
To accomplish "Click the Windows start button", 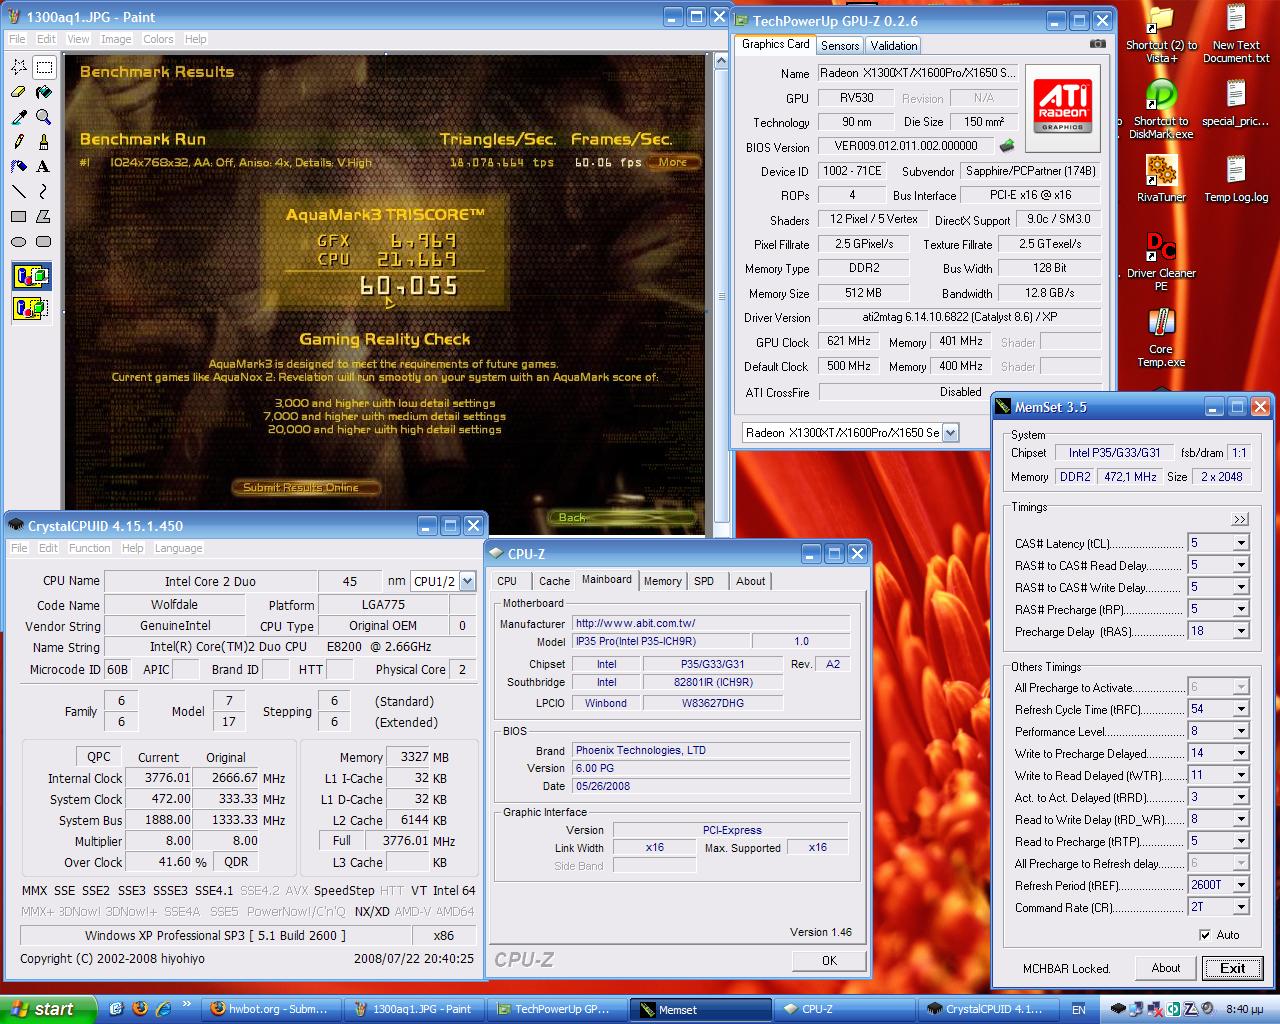I will (48, 1009).
